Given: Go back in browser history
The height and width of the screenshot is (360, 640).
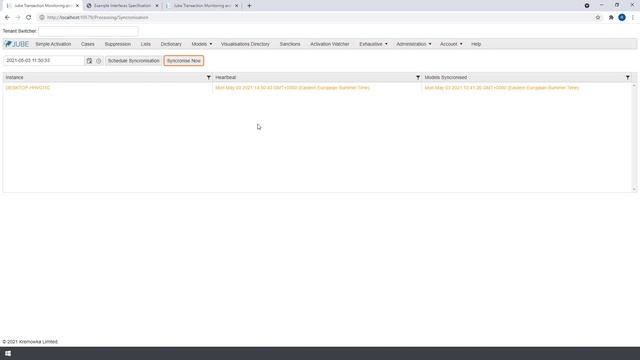Looking at the screenshot, I should coord(7,18).
